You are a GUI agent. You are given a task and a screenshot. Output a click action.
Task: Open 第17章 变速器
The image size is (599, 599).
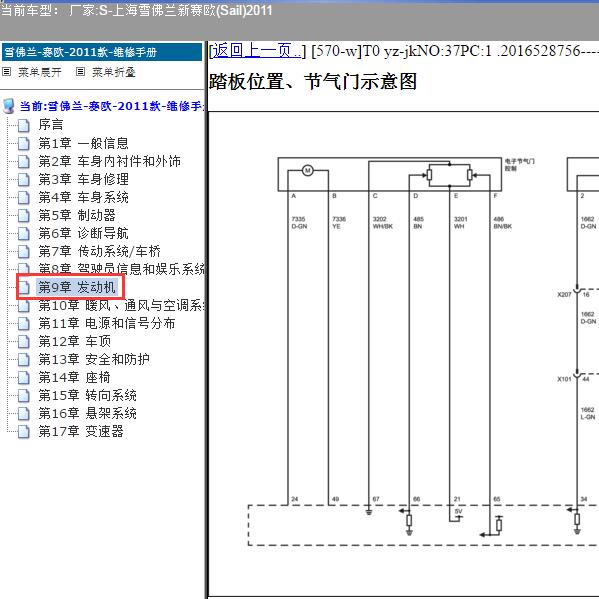pyautogui.click(x=81, y=431)
